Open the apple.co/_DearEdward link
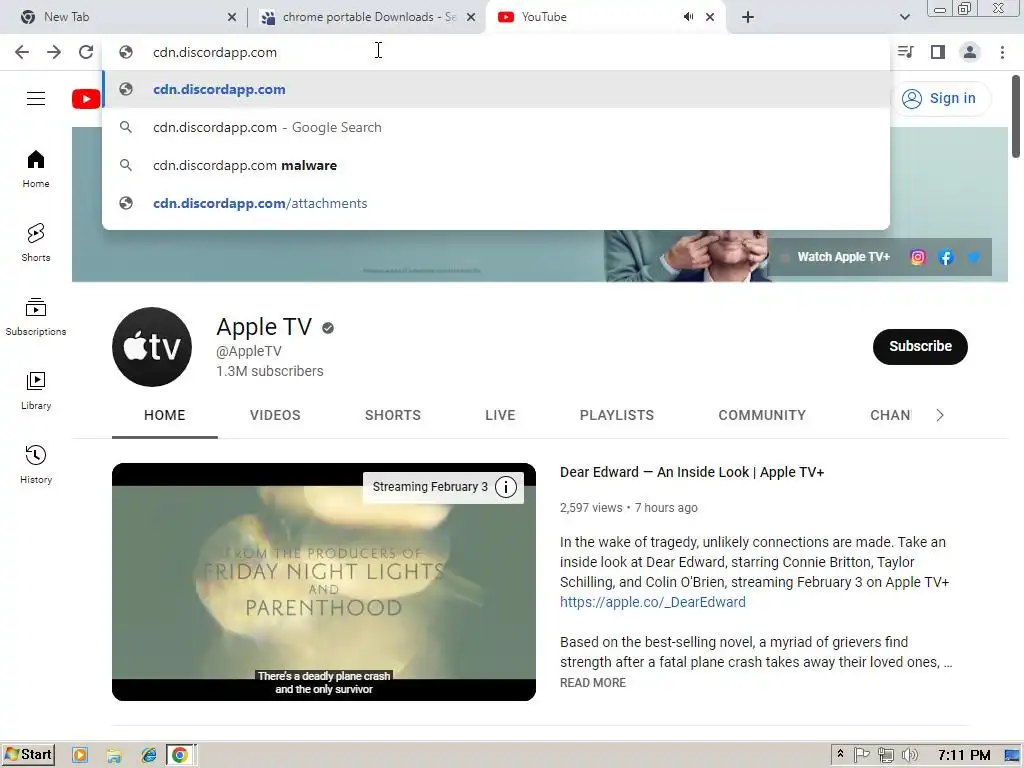The width and height of the screenshot is (1024, 768). tap(652, 602)
